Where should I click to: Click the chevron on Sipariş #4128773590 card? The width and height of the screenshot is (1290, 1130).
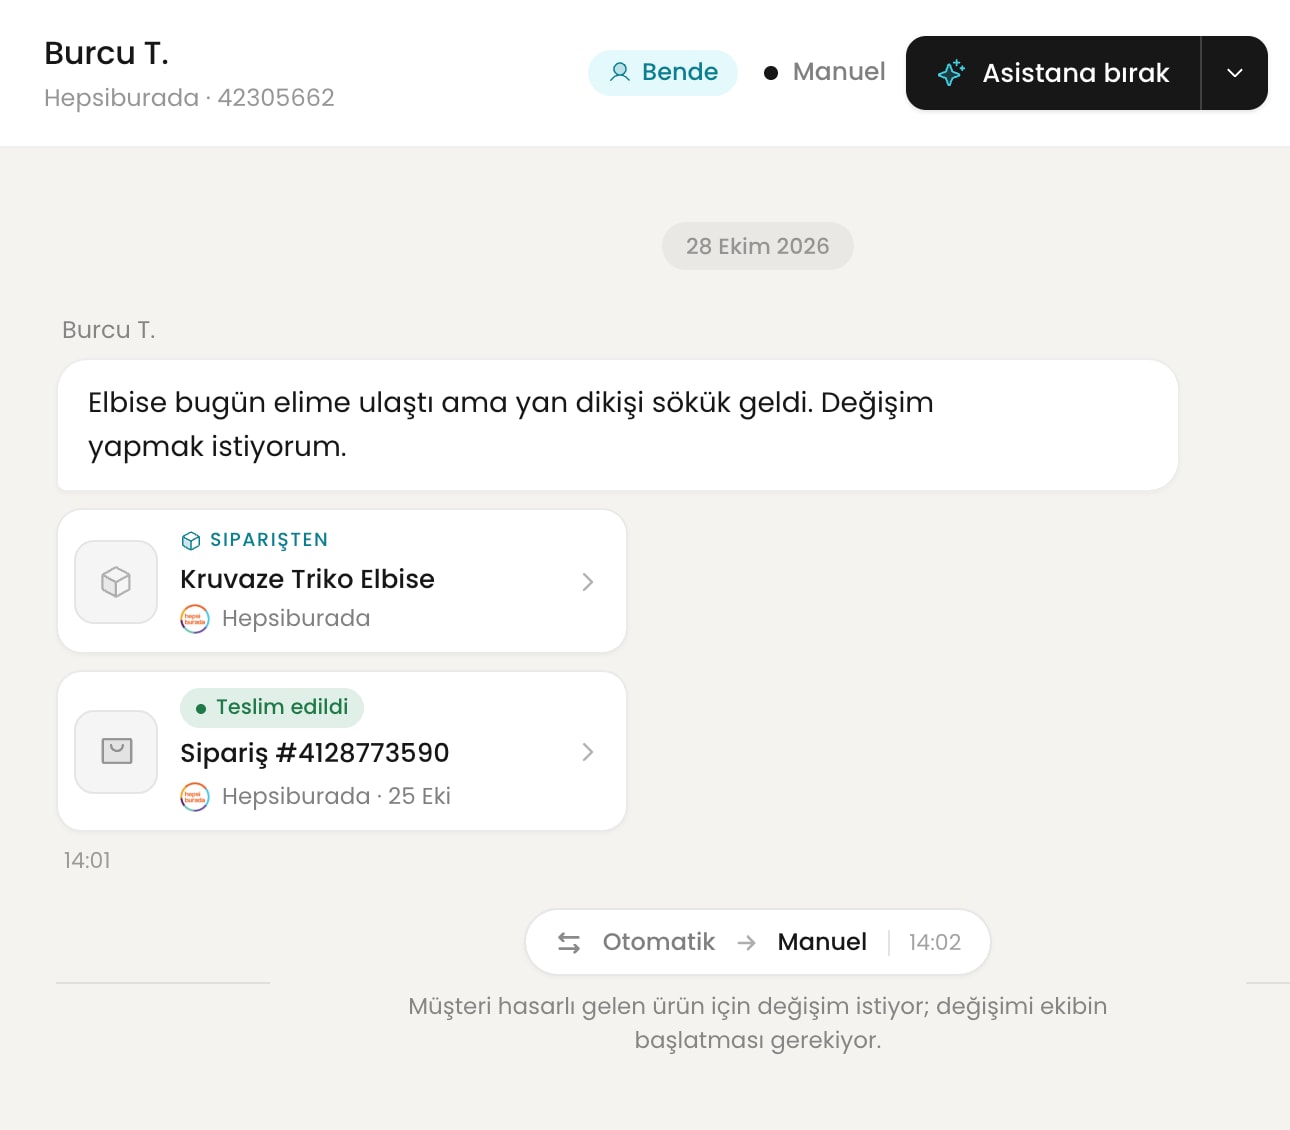point(588,752)
